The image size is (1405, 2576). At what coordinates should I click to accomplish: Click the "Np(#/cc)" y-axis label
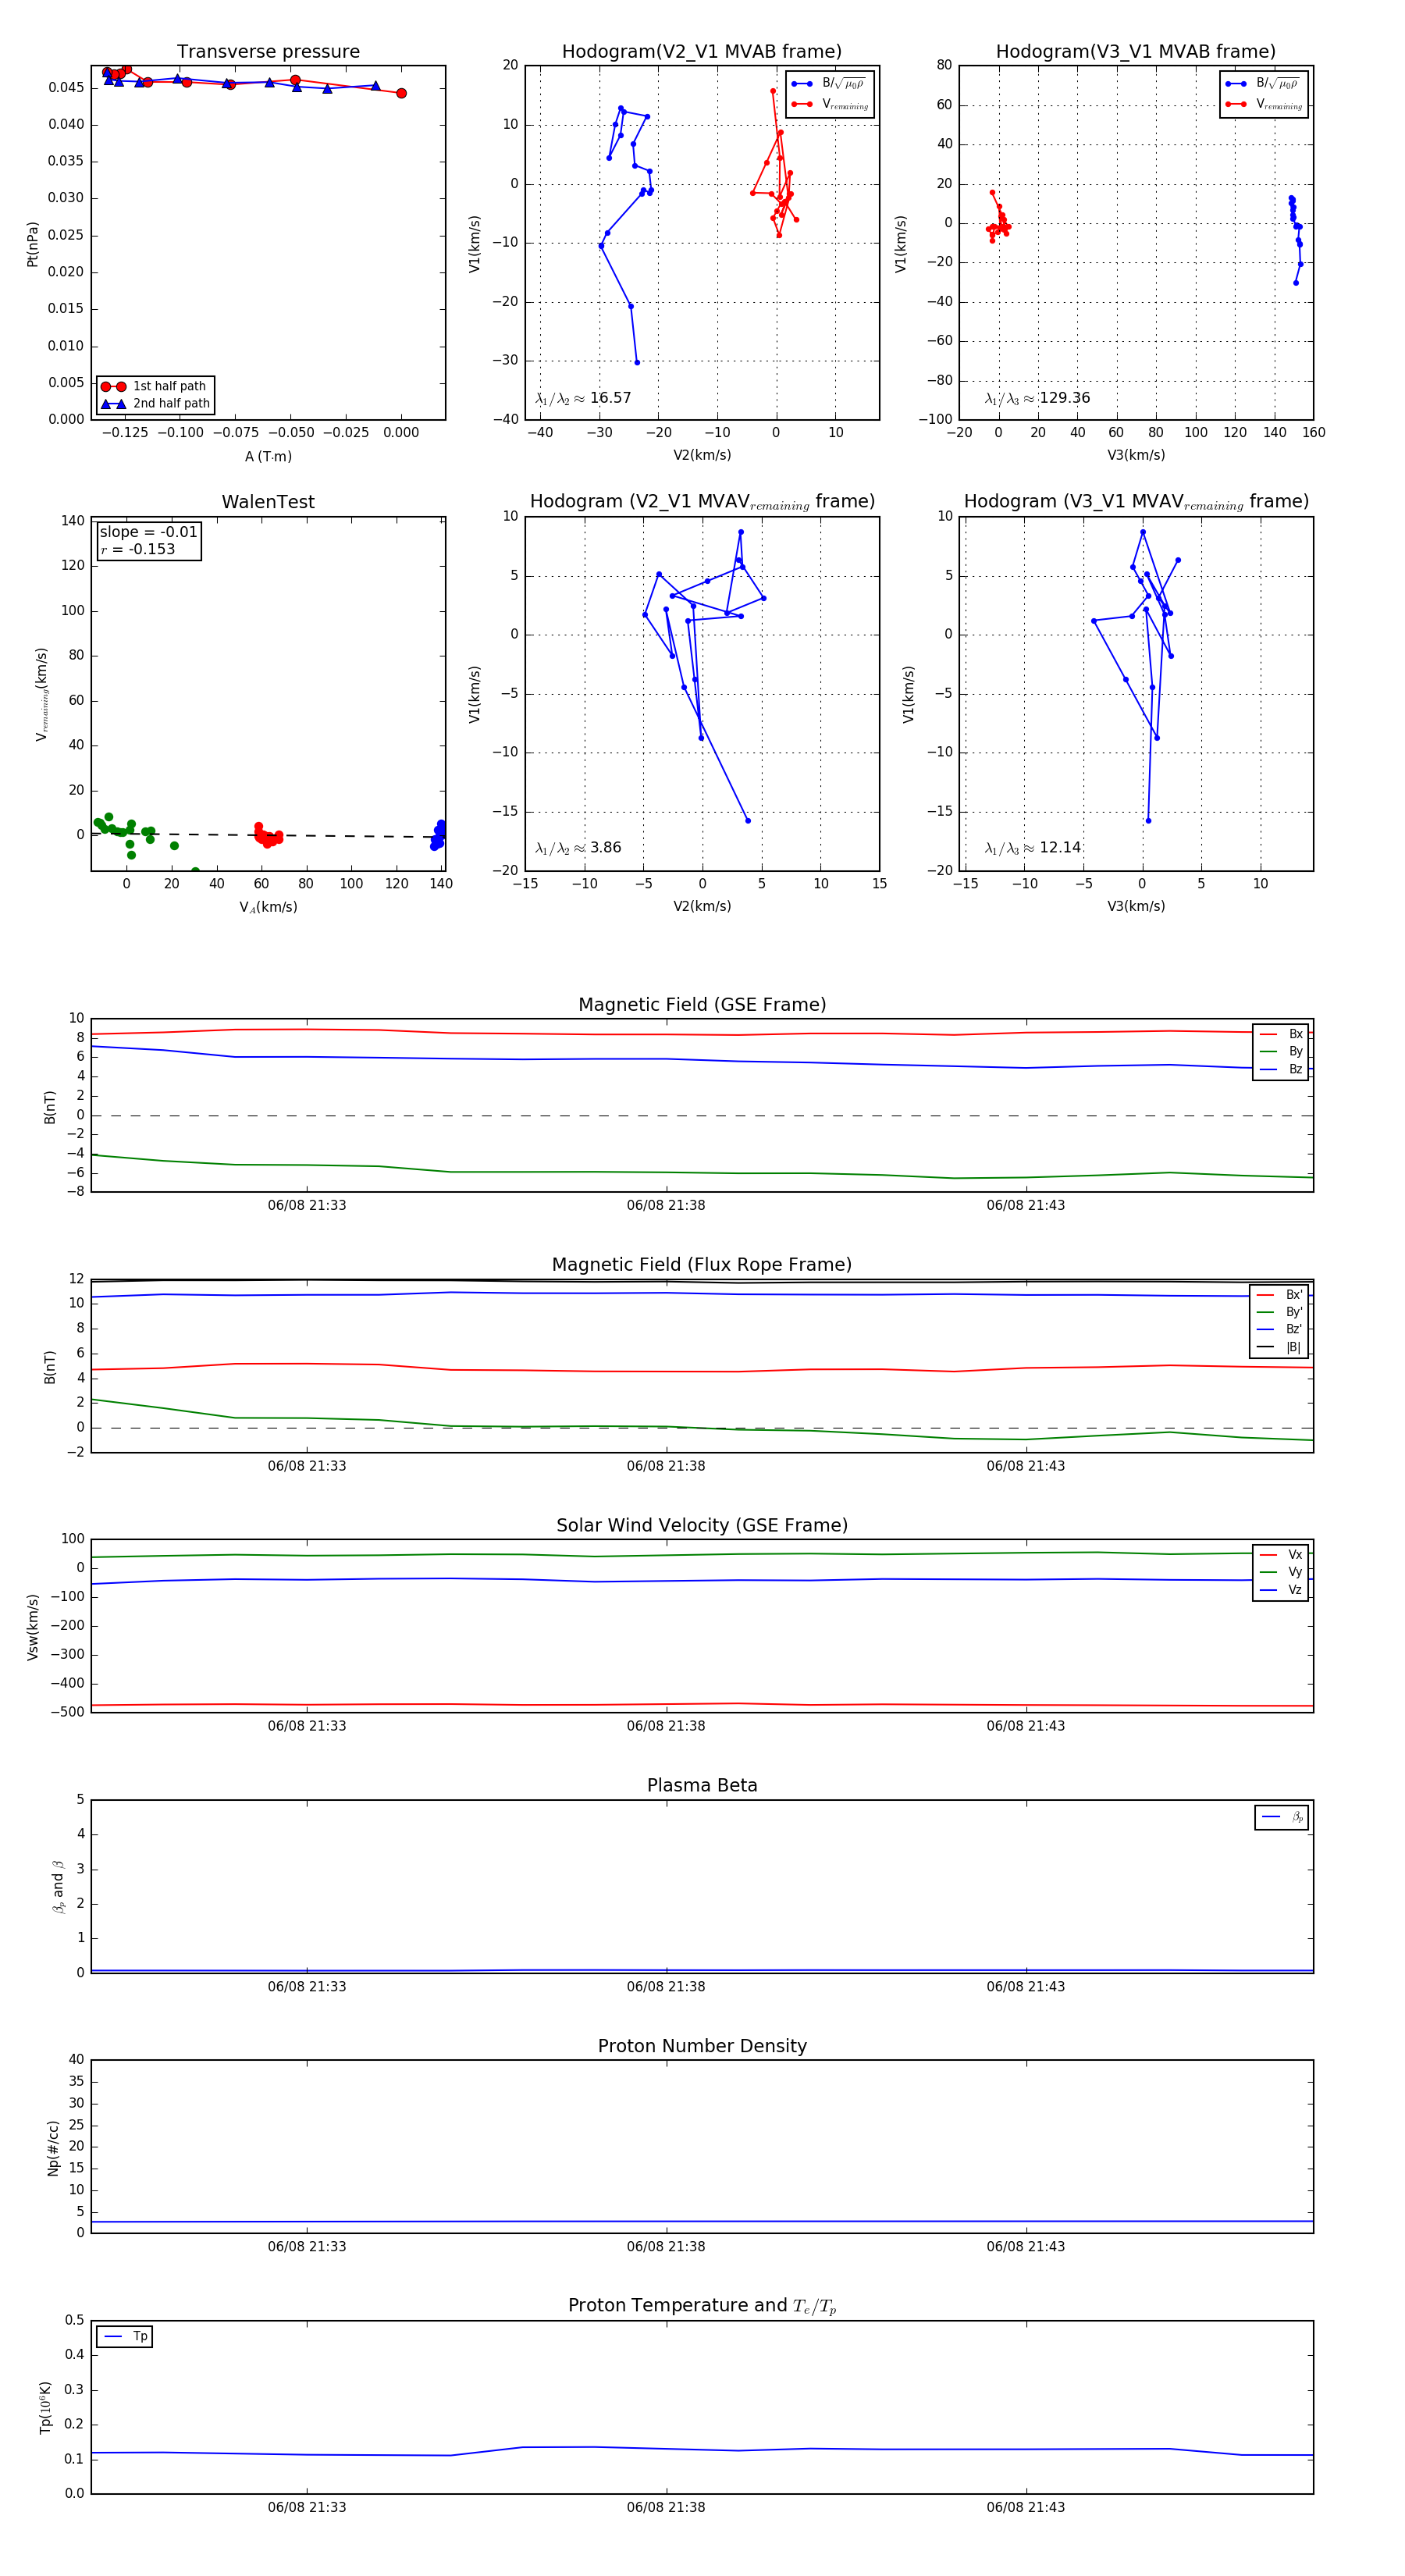coord(53,2147)
